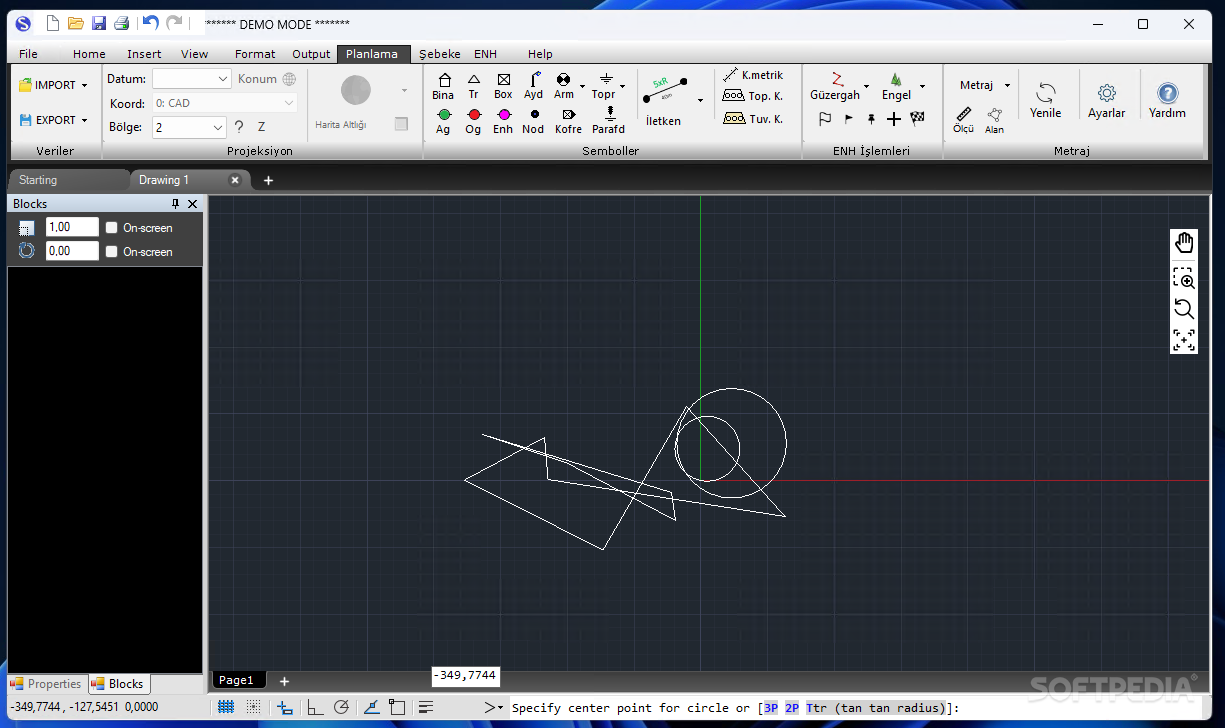Use the Alan area tool
Screen dimensions: 1225x728
994,120
